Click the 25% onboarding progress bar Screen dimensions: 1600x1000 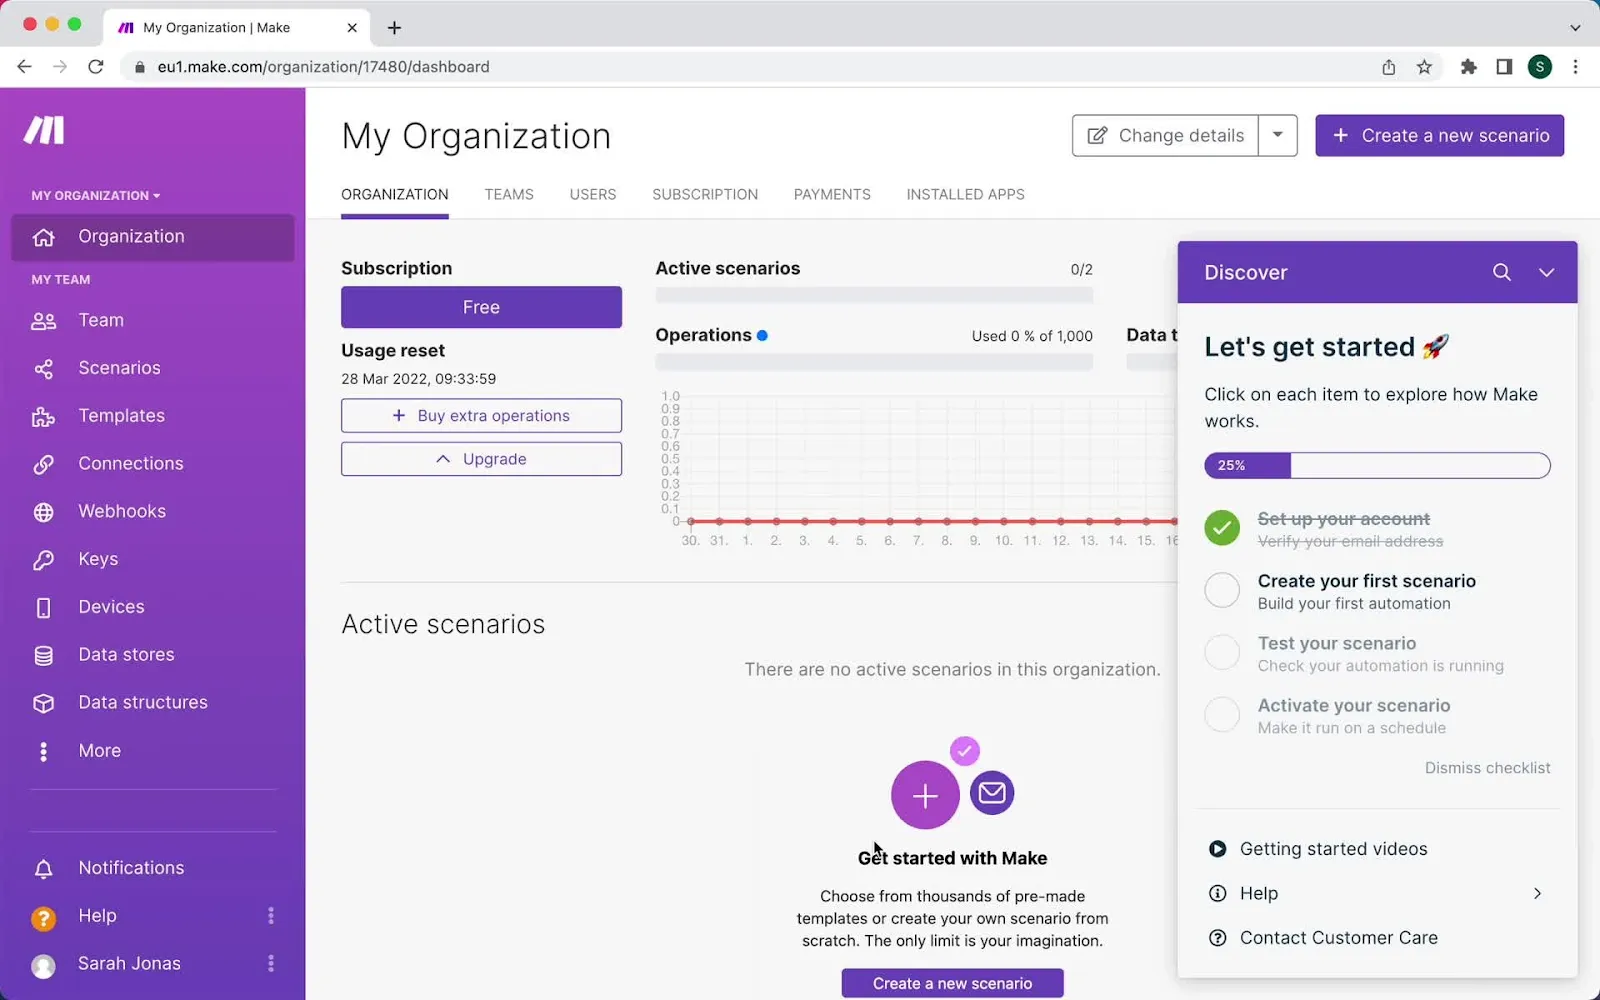(1377, 466)
